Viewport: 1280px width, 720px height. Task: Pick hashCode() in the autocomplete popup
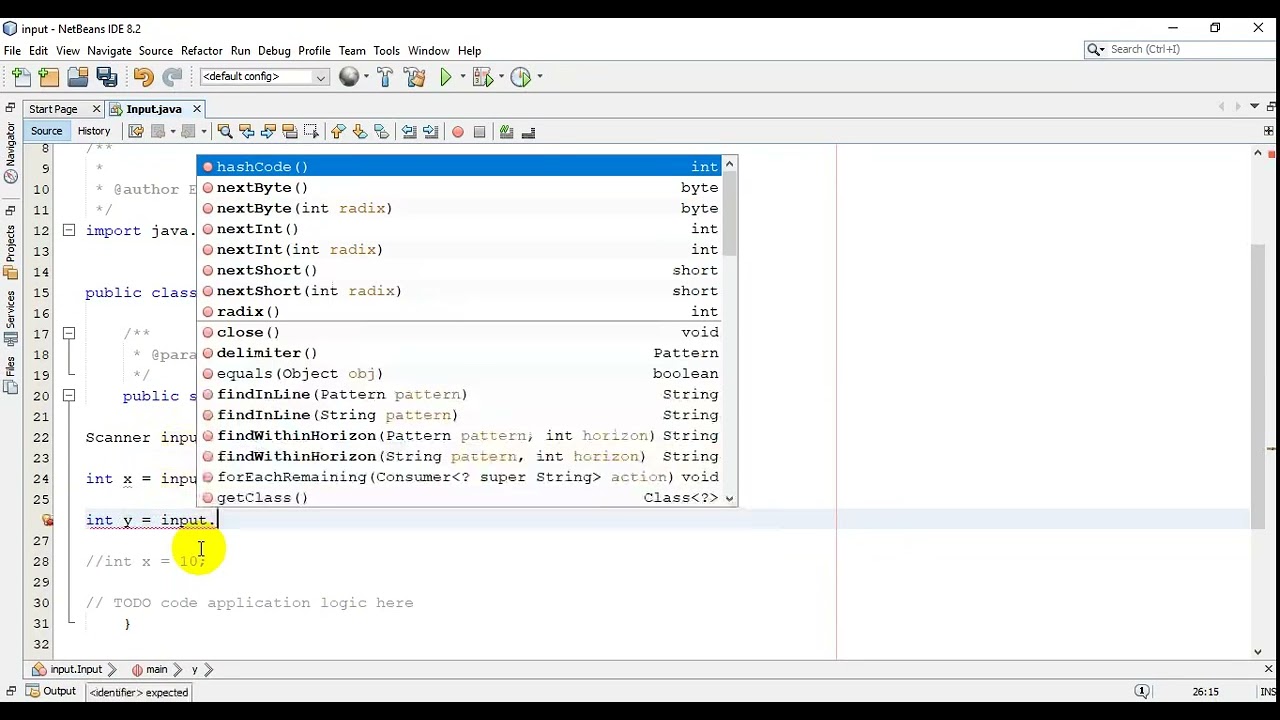click(460, 167)
